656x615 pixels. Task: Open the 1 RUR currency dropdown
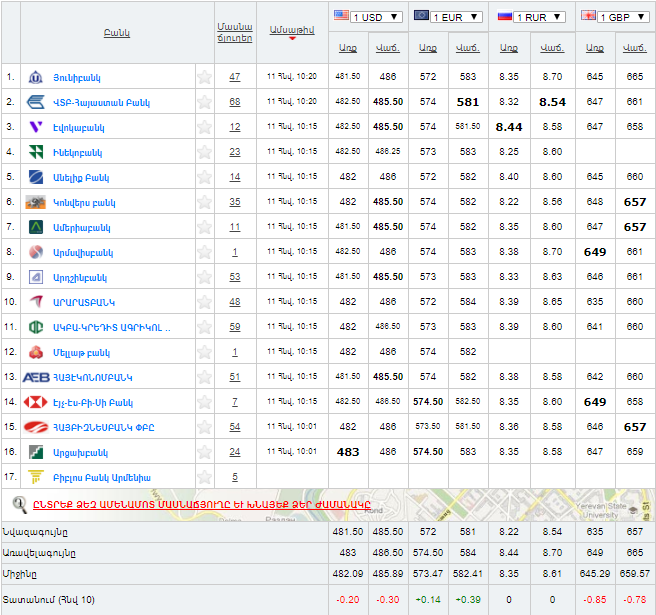[540, 17]
